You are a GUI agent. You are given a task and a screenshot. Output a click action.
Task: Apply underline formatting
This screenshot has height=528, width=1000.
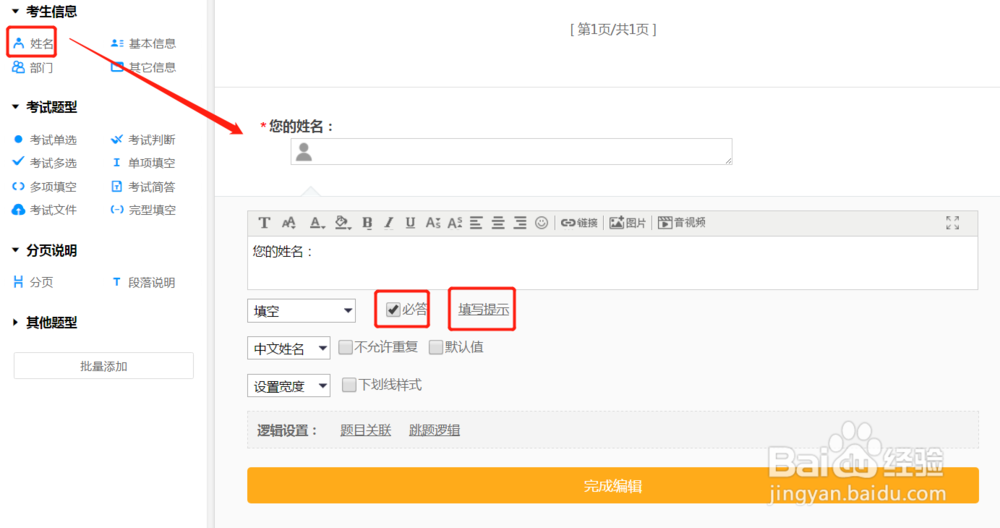point(411,223)
